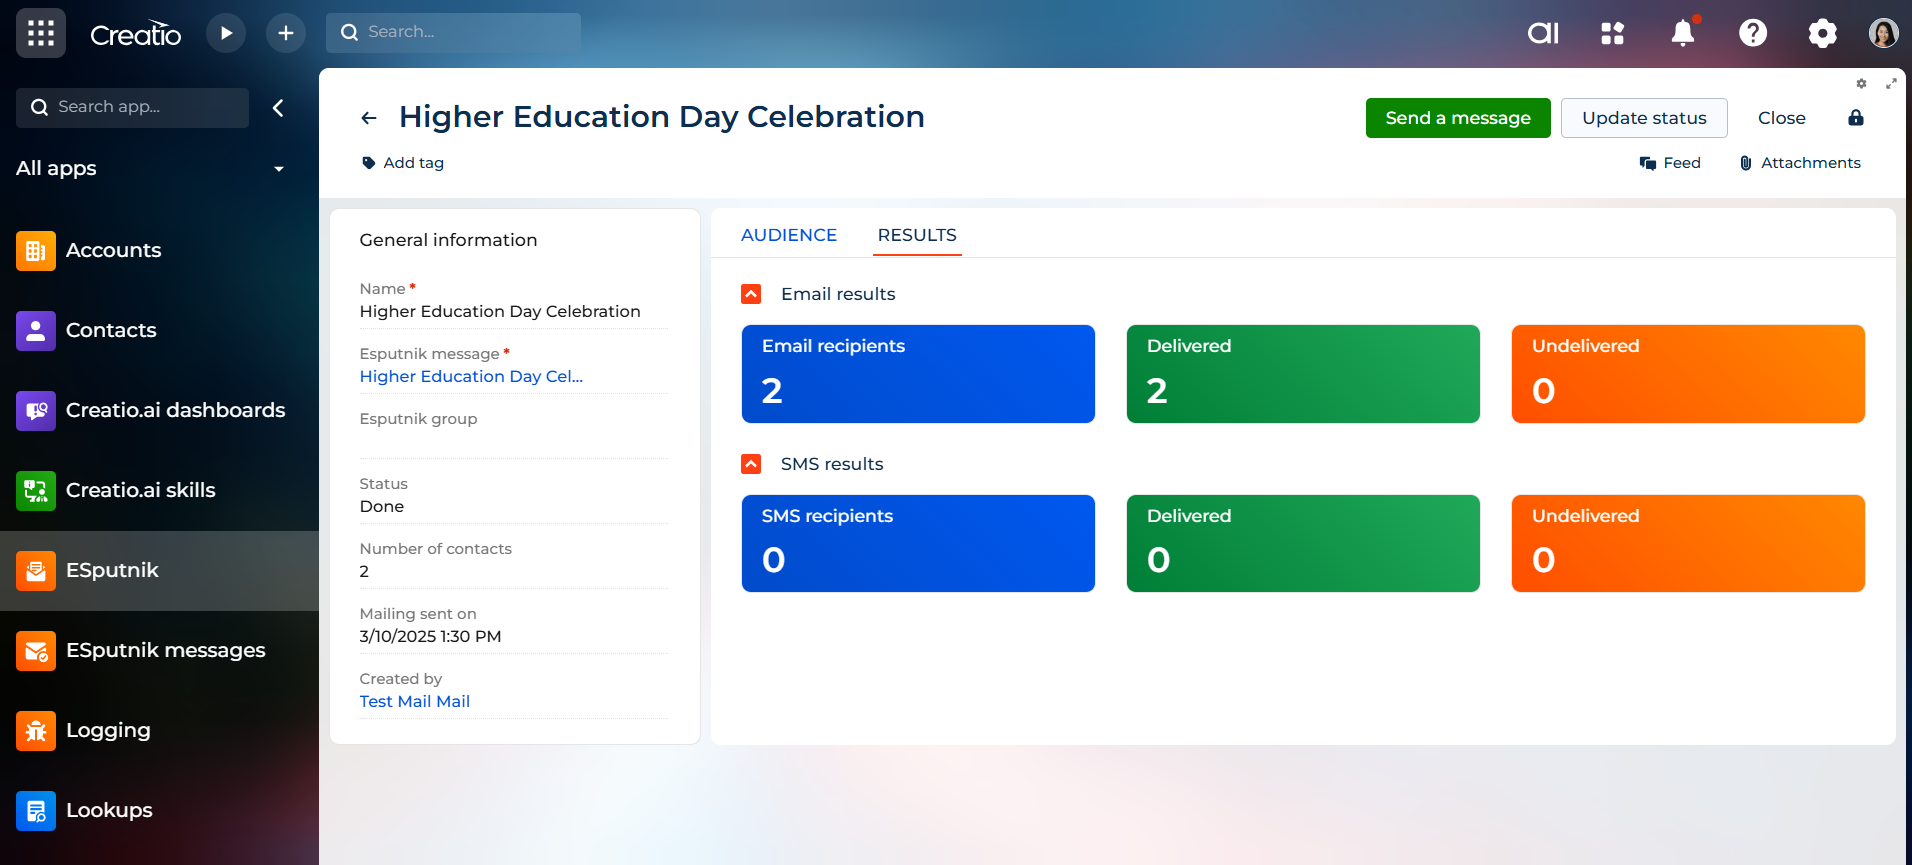
Task: Click the SMS Delivered green tile
Action: coord(1303,543)
